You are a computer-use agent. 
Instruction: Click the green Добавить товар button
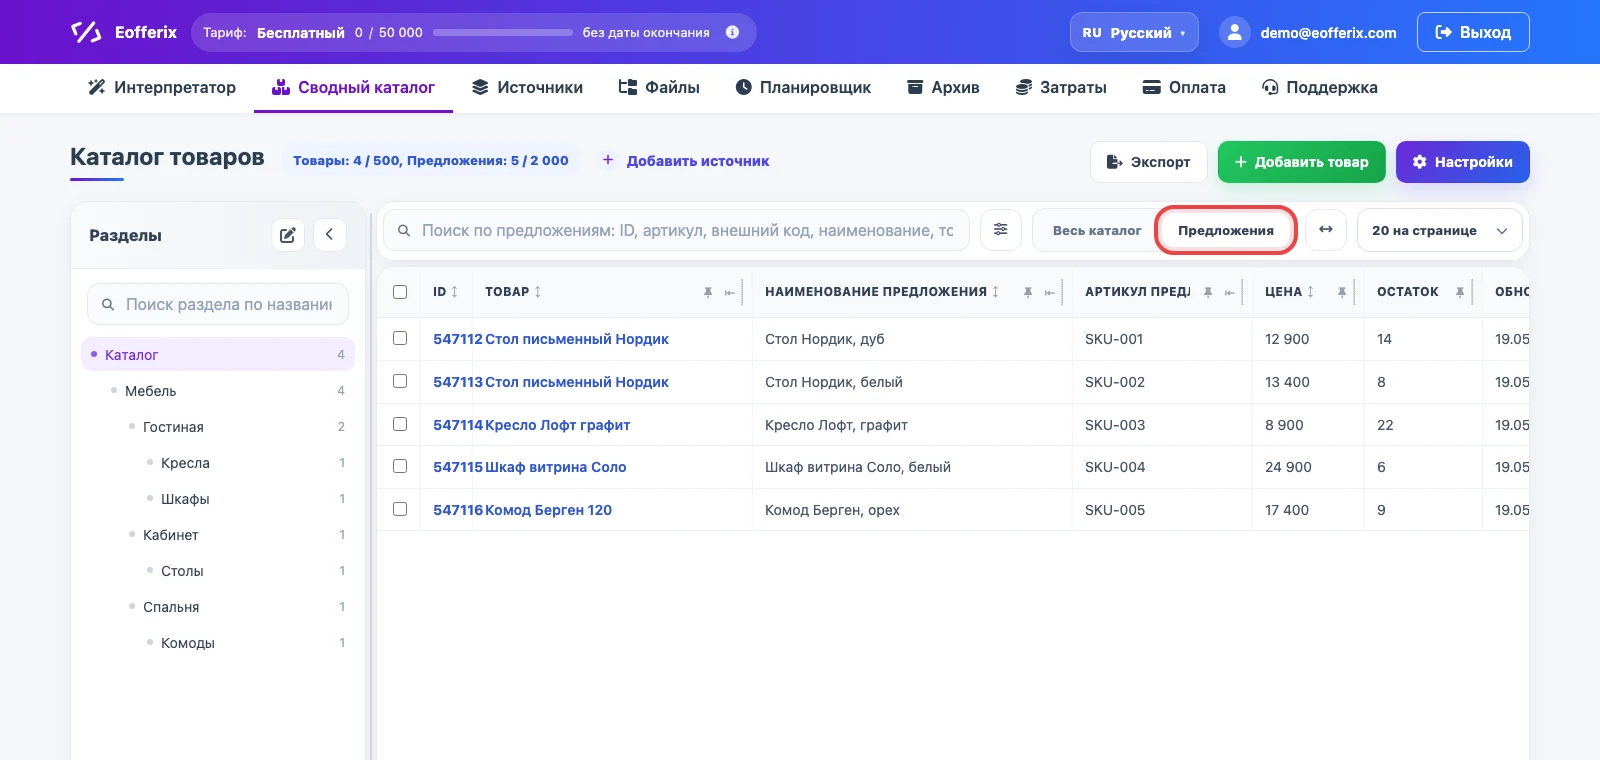(1301, 162)
